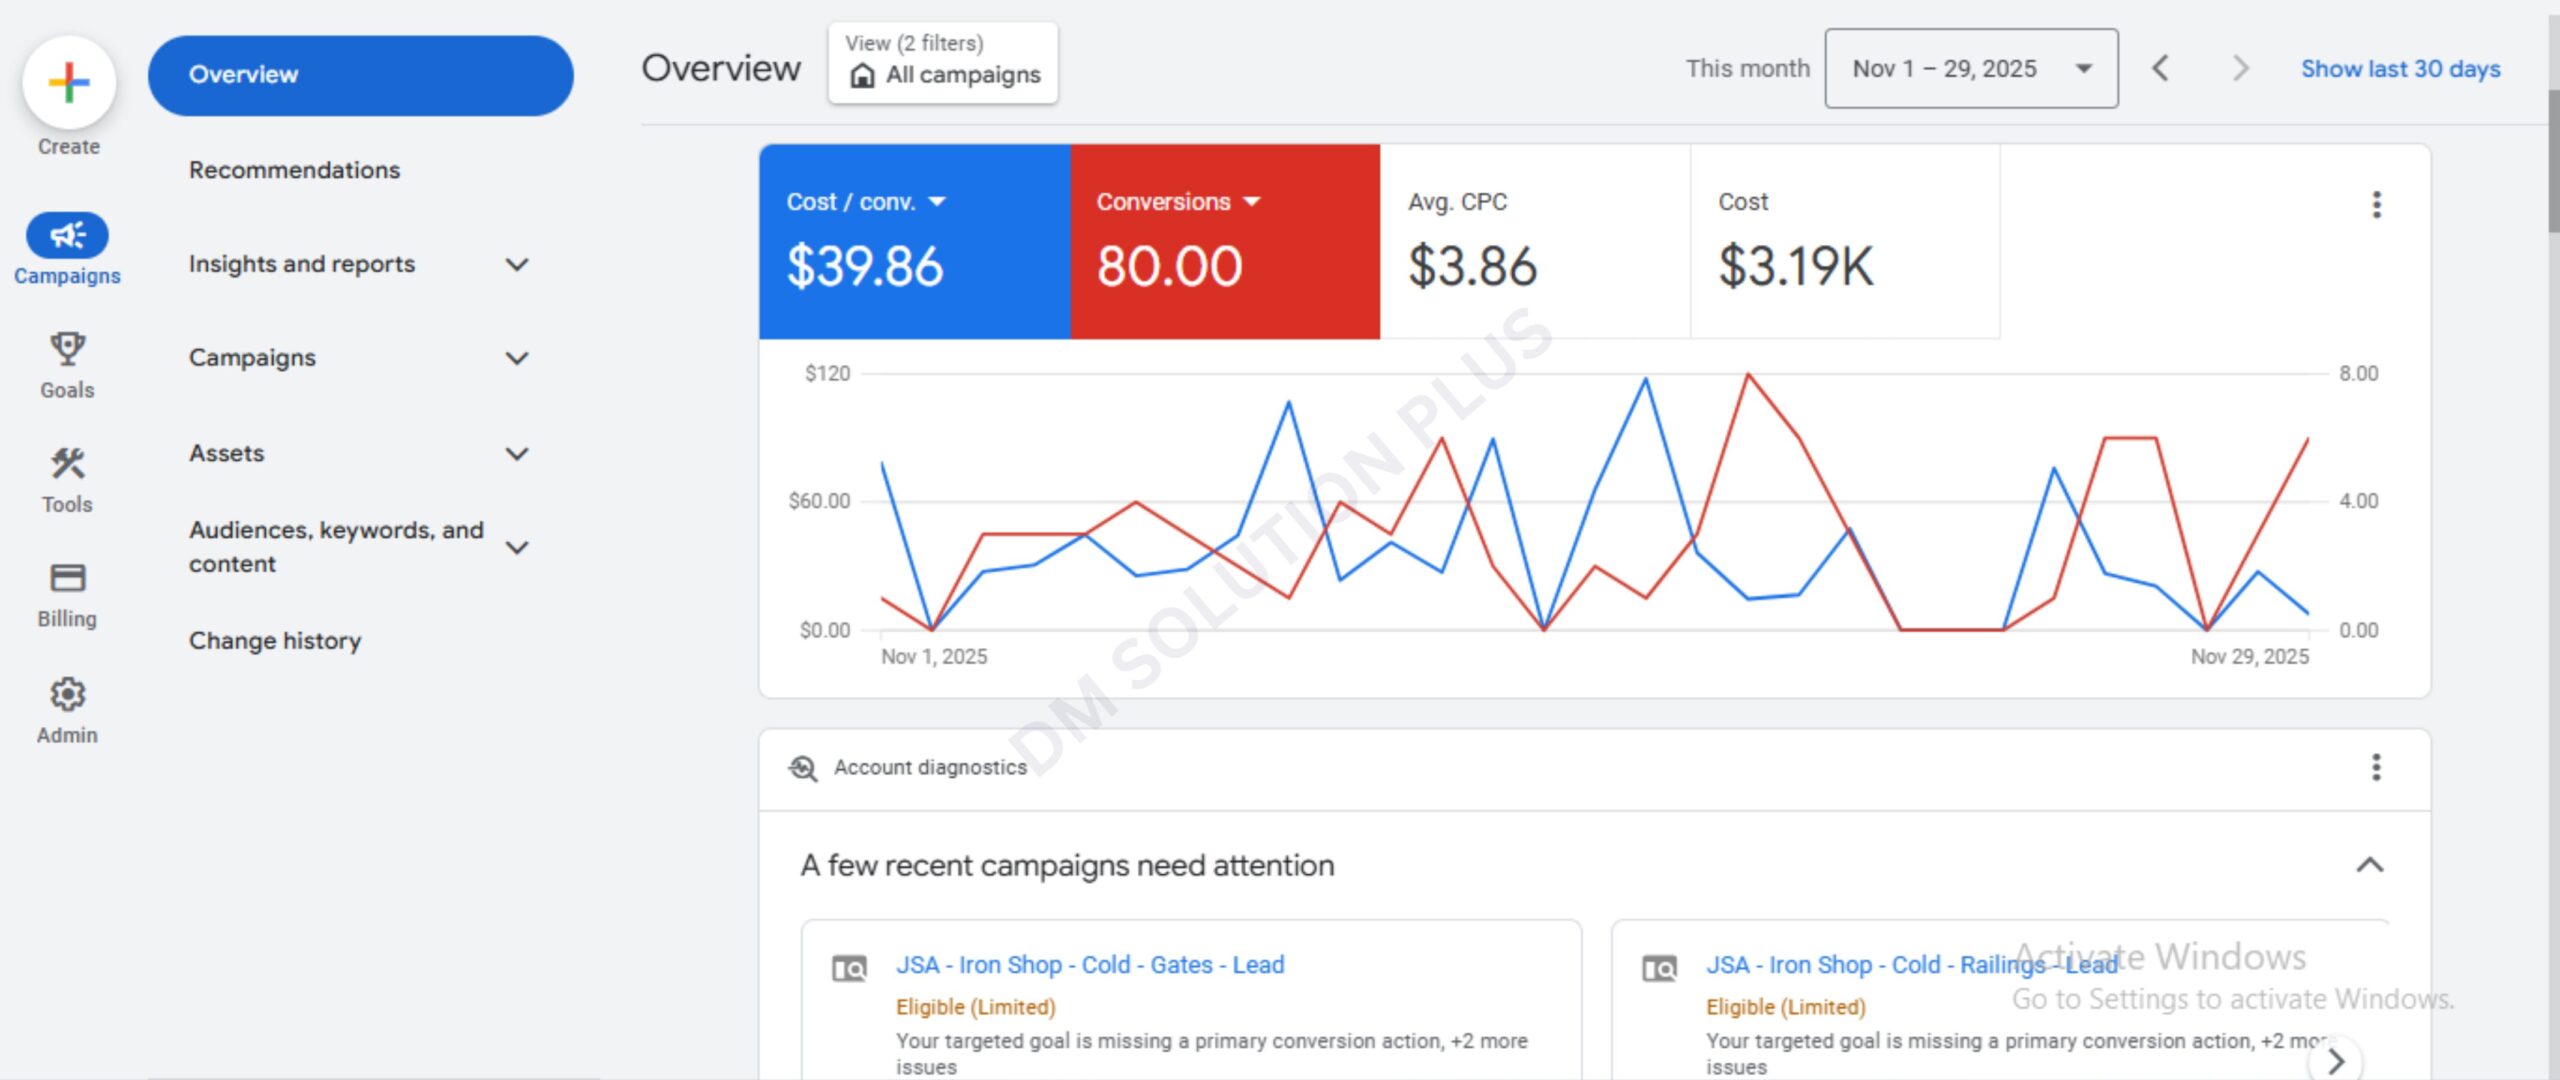Expand the Assets menu section
This screenshot has height=1080, width=2560.
click(516, 454)
